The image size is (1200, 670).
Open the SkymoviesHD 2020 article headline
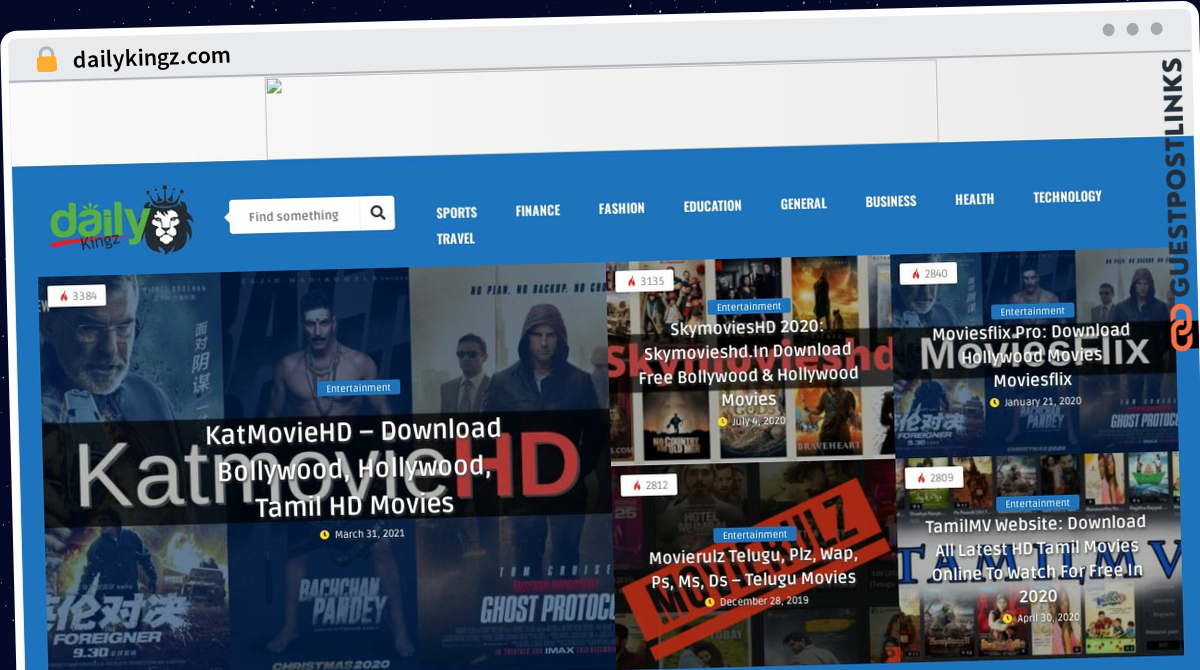coord(749,363)
